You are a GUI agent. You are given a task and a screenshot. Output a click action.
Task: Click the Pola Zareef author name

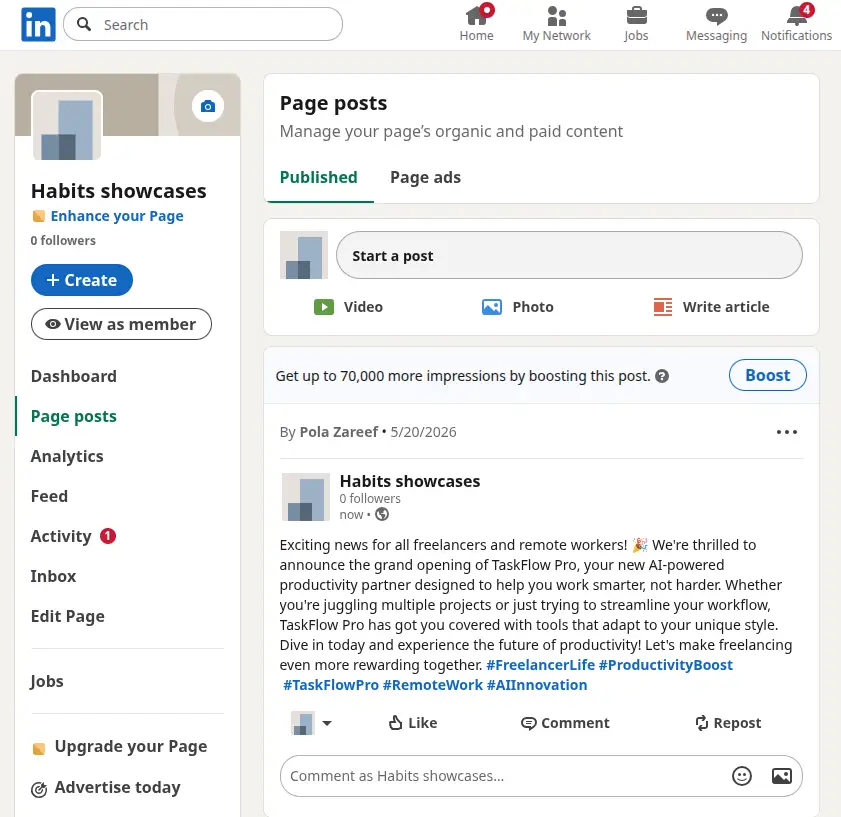[338, 432]
